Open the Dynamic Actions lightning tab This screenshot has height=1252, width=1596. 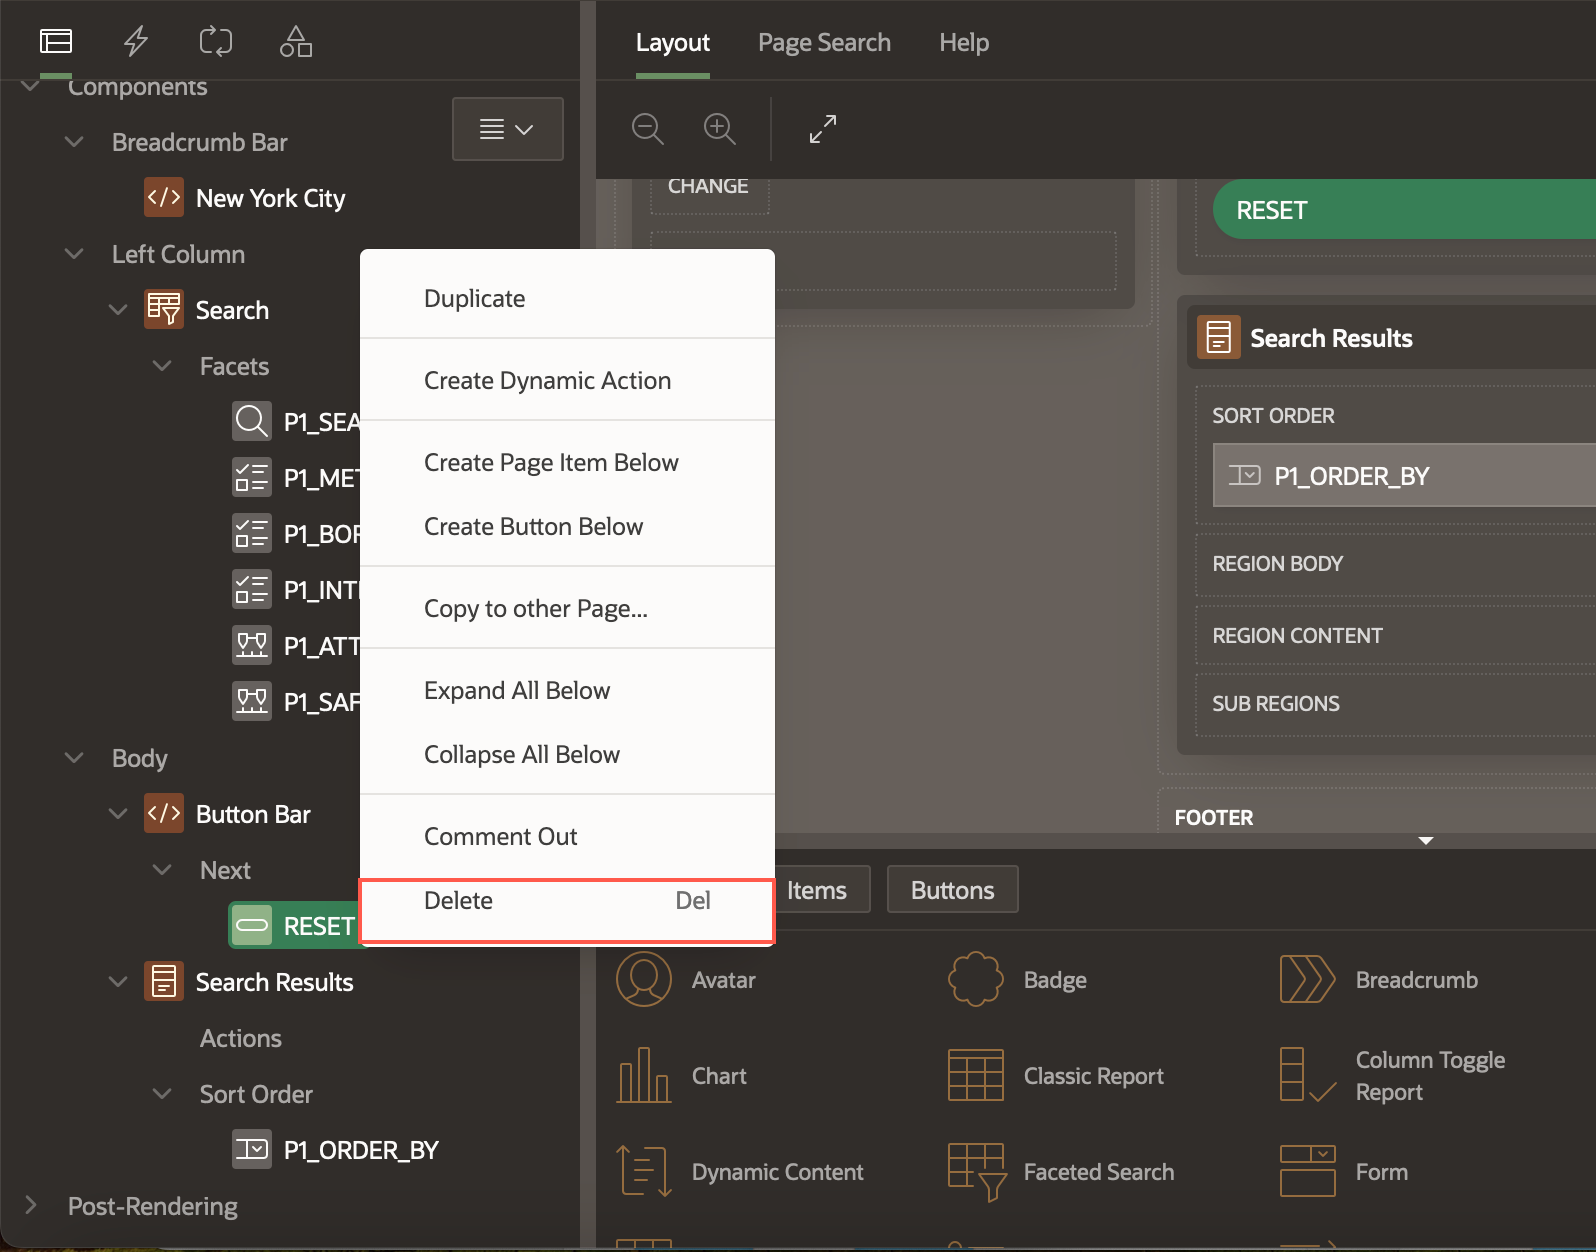(x=136, y=42)
